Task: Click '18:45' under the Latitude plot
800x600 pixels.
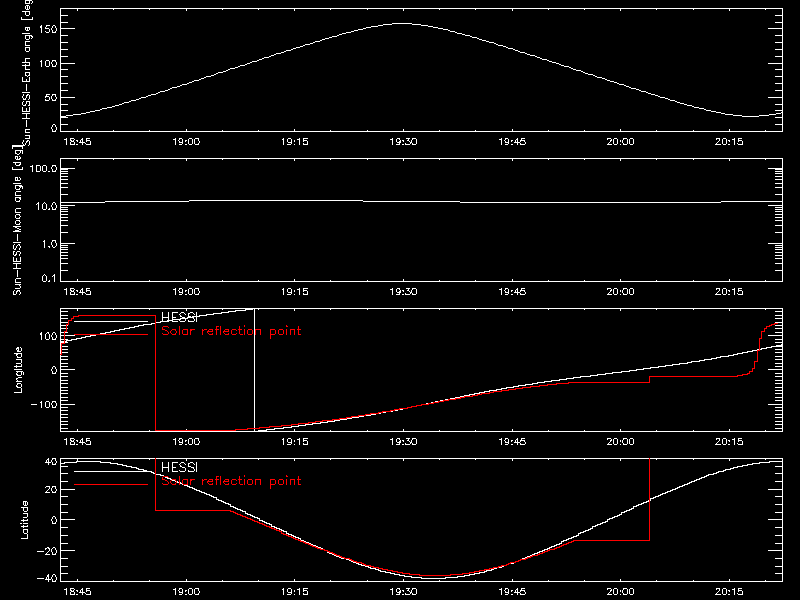Action: (x=77, y=592)
